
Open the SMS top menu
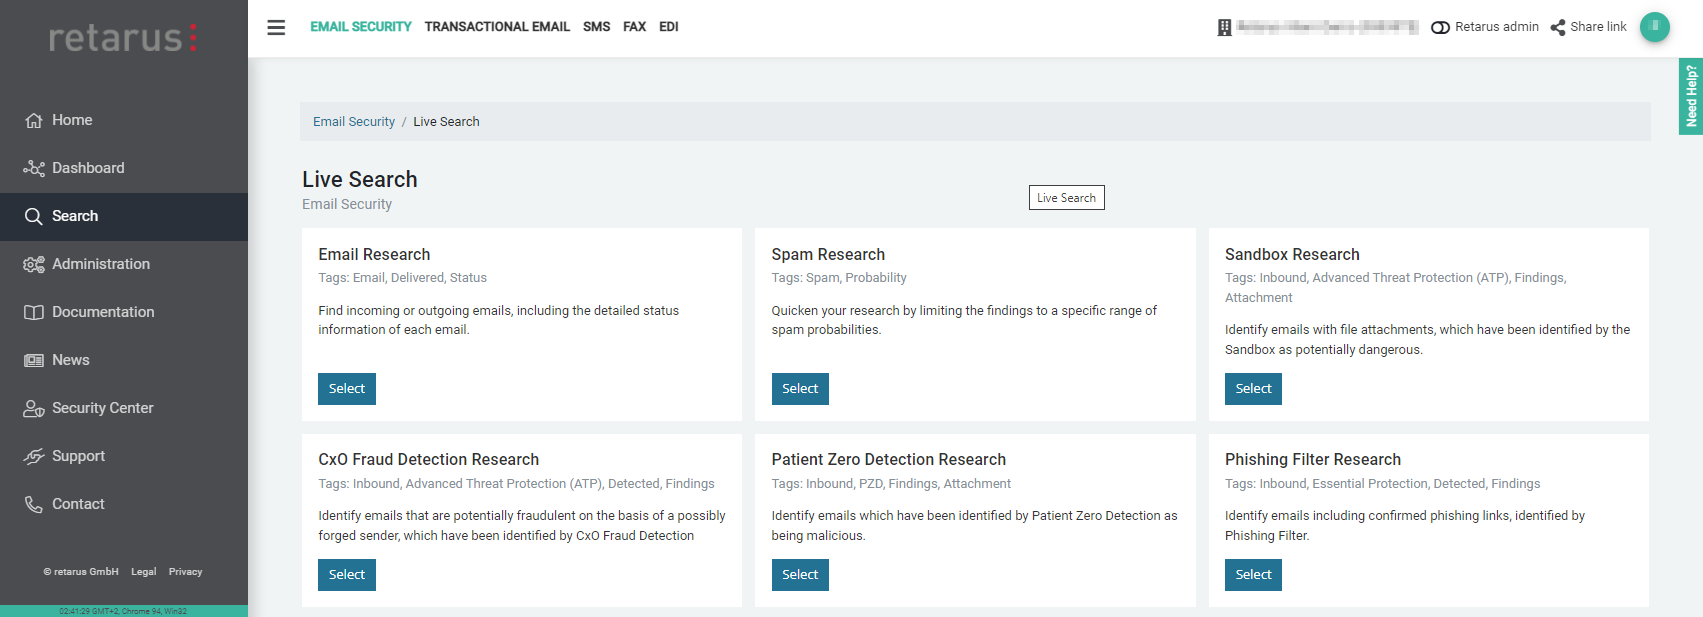(x=596, y=27)
